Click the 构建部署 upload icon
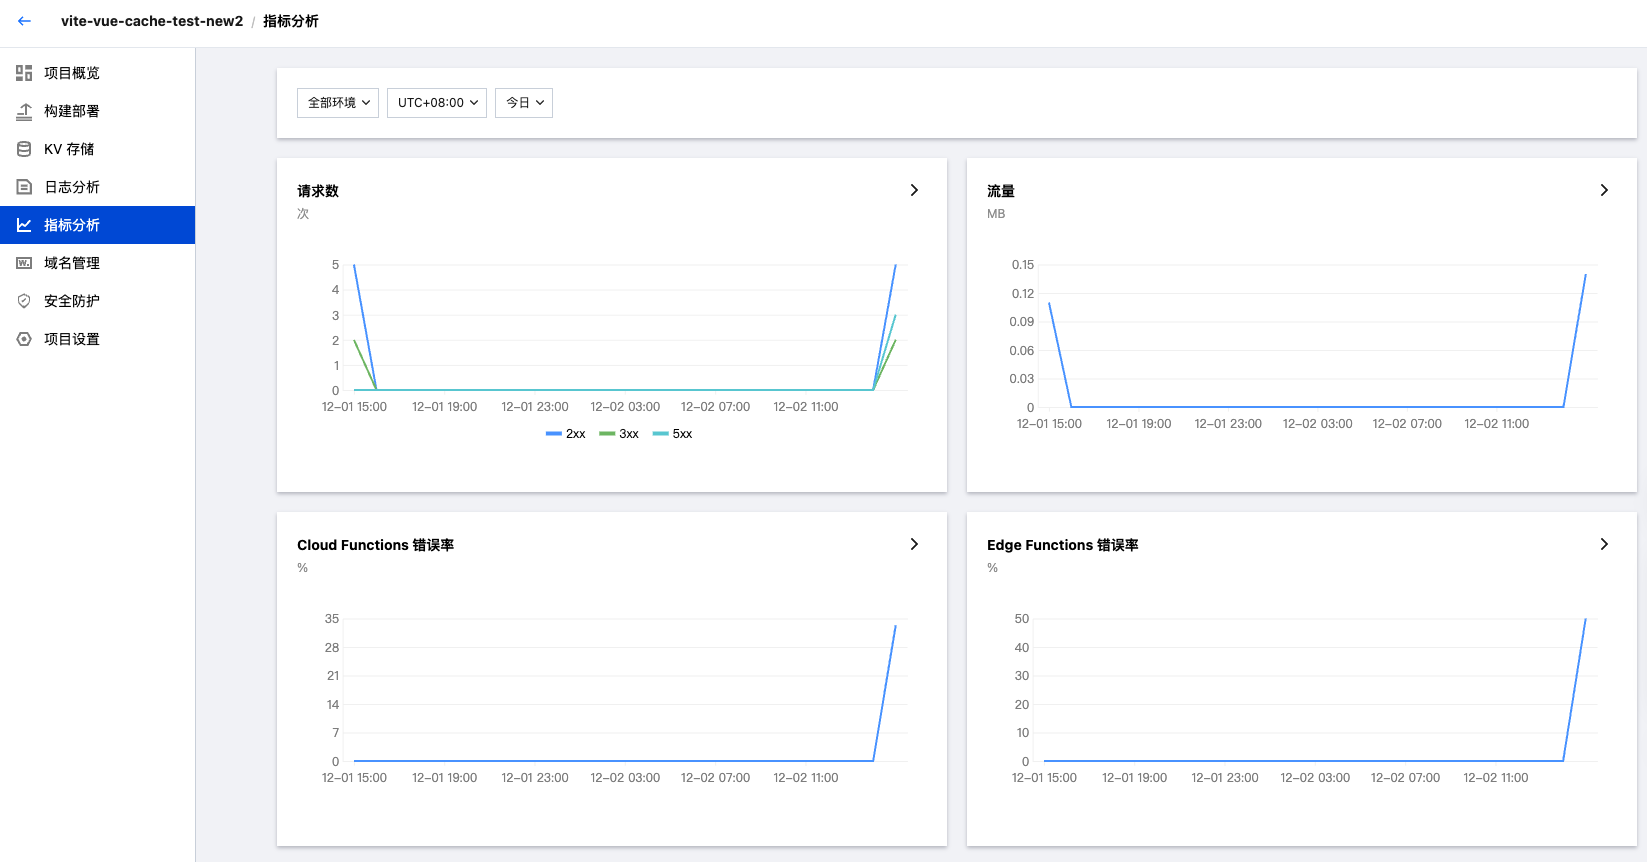 pos(24,111)
